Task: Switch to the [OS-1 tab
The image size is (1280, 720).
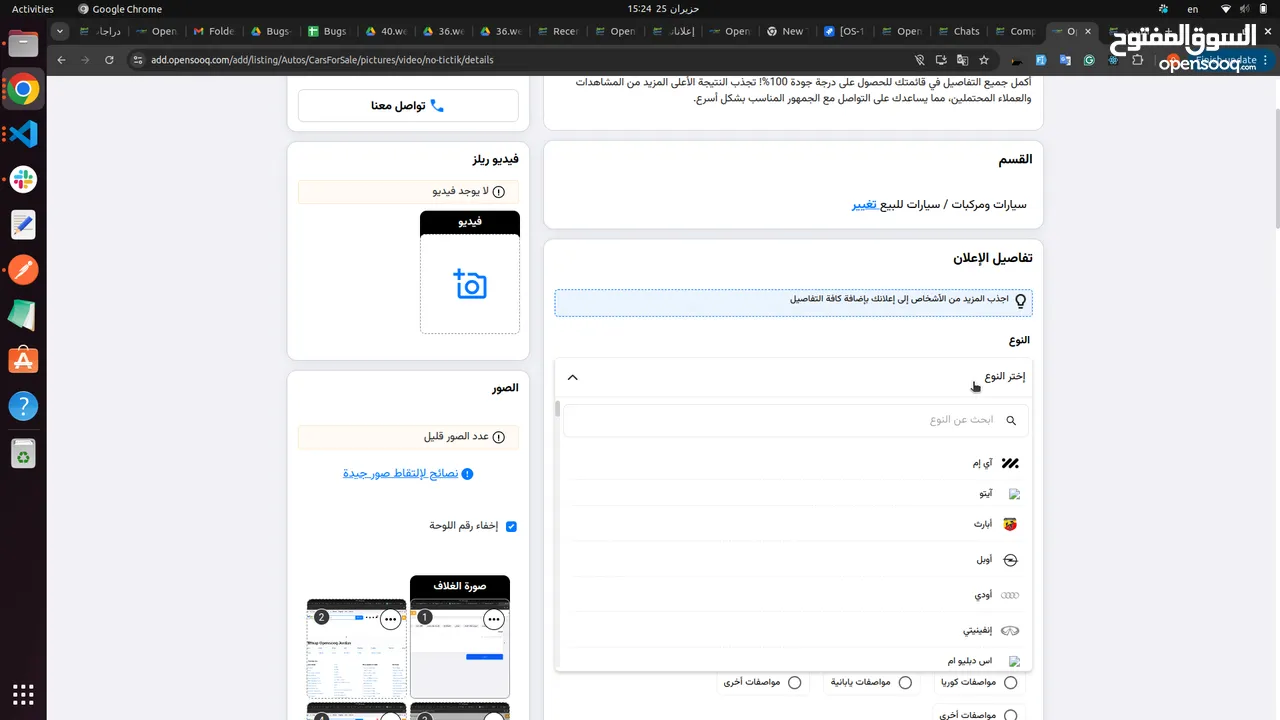Action: [843, 31]
